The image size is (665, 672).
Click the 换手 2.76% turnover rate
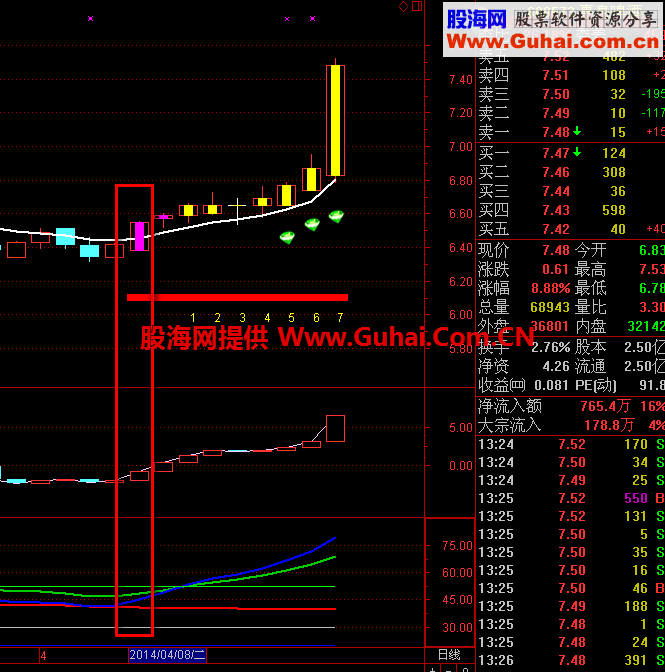point(551,347)
